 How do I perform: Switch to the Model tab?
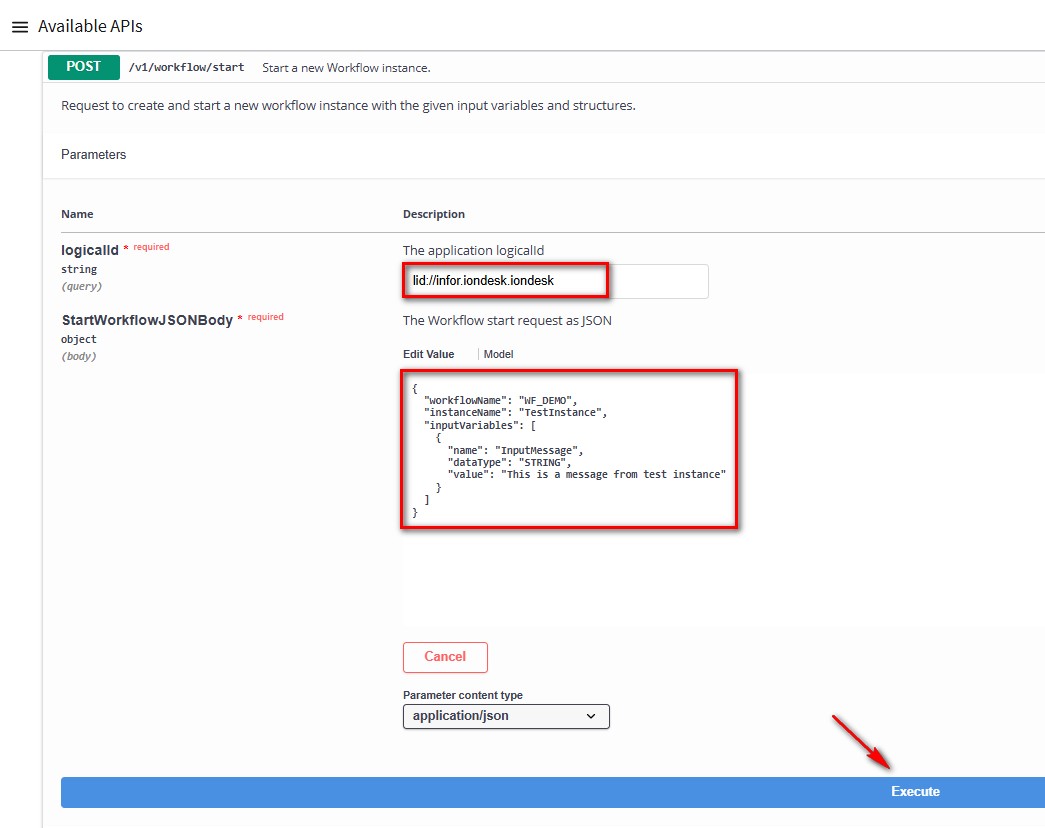[498, 354]
